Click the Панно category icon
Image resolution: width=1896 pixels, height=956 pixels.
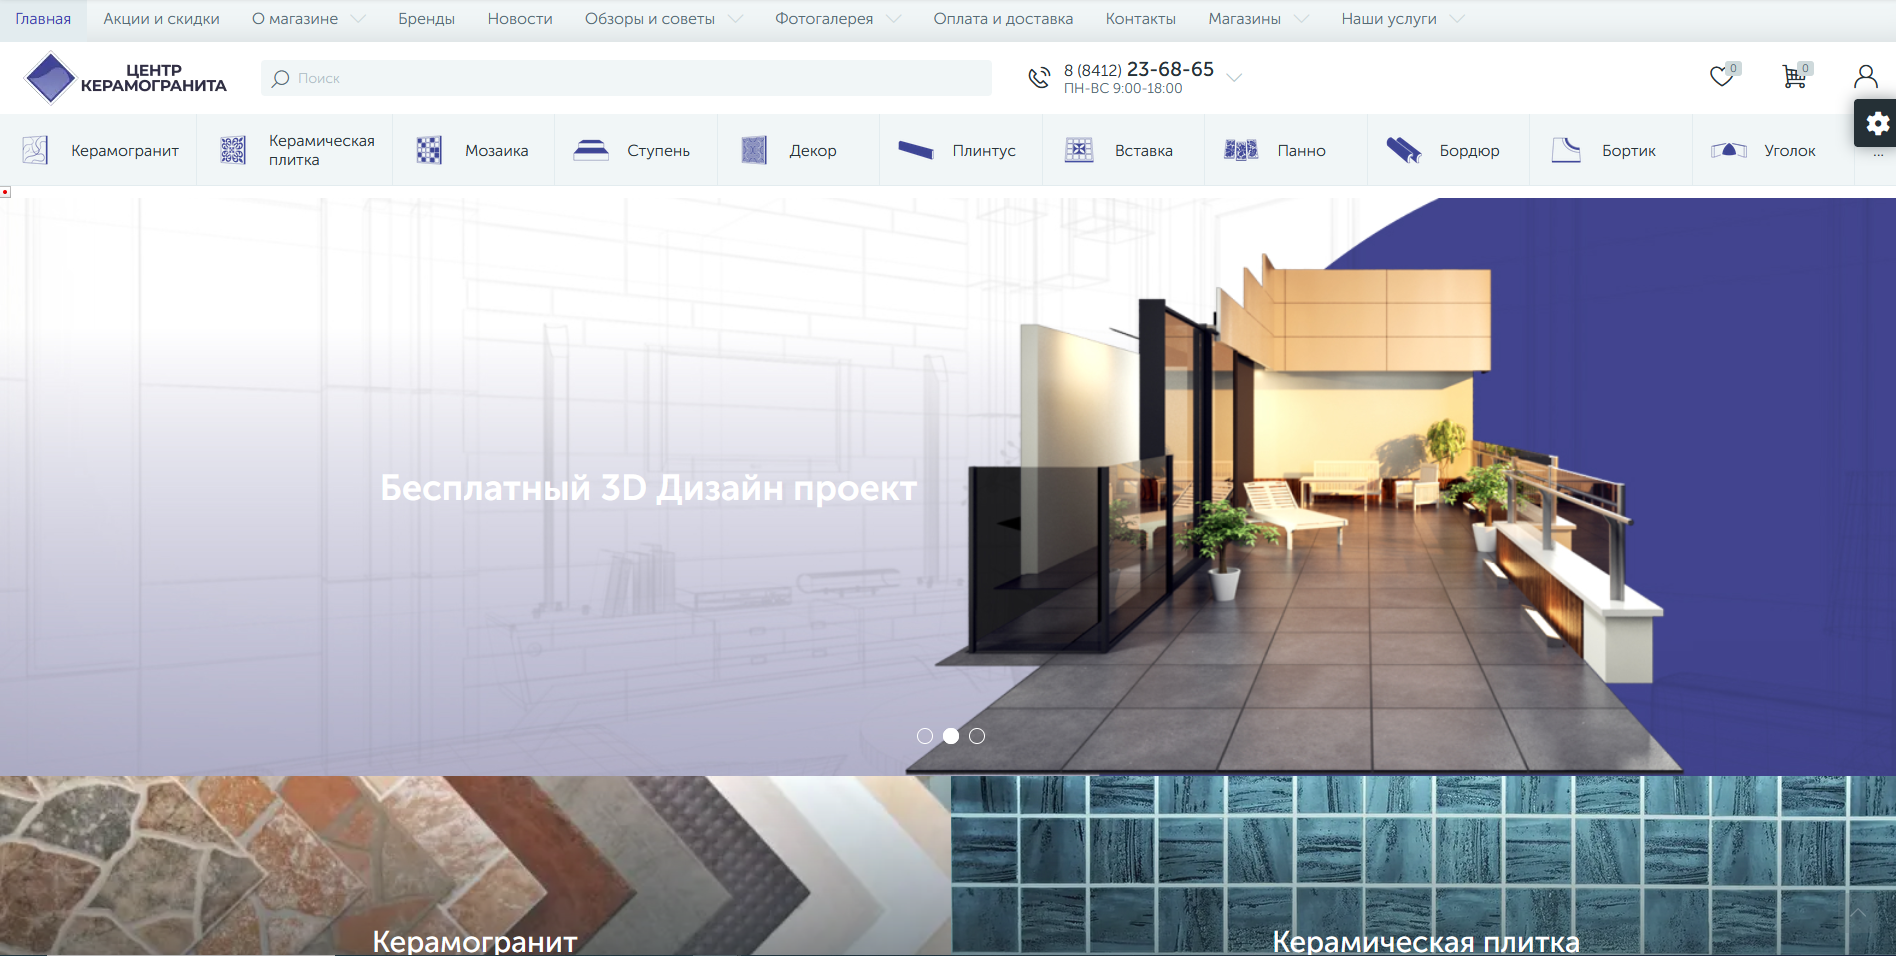pos(1241,150)
